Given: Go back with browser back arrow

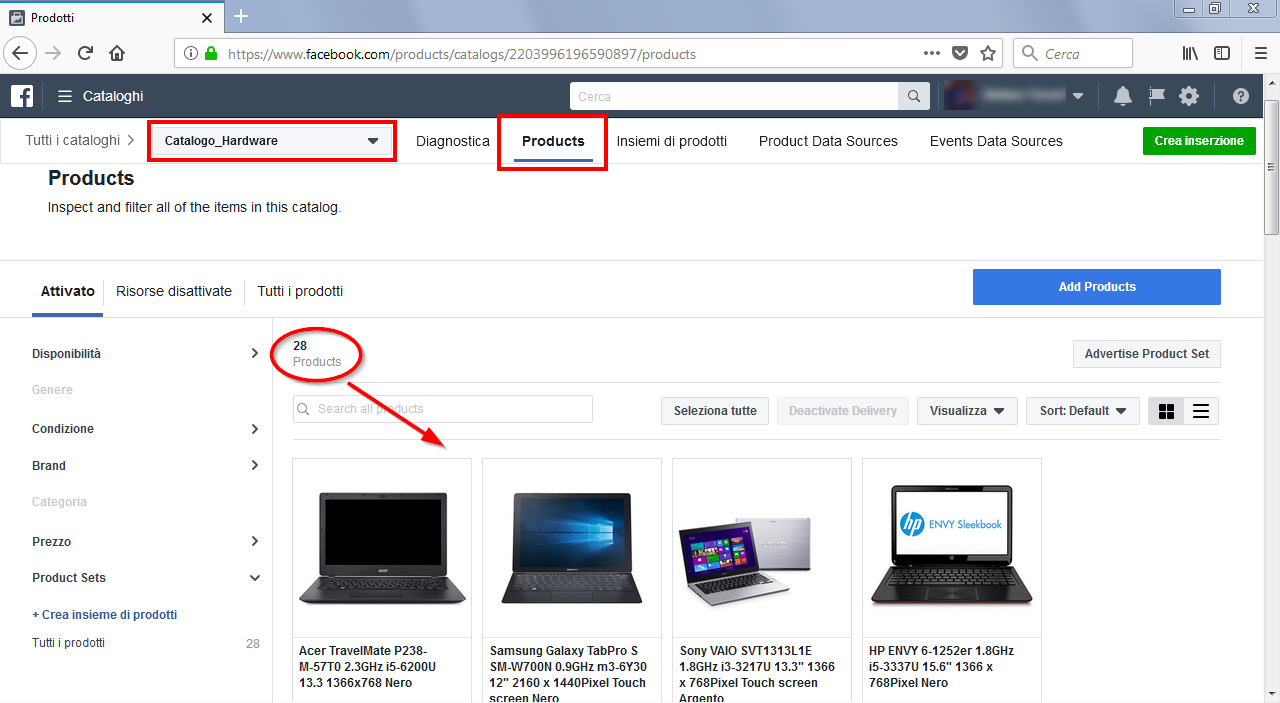Looking at the screenshot, I should point(22,53).
